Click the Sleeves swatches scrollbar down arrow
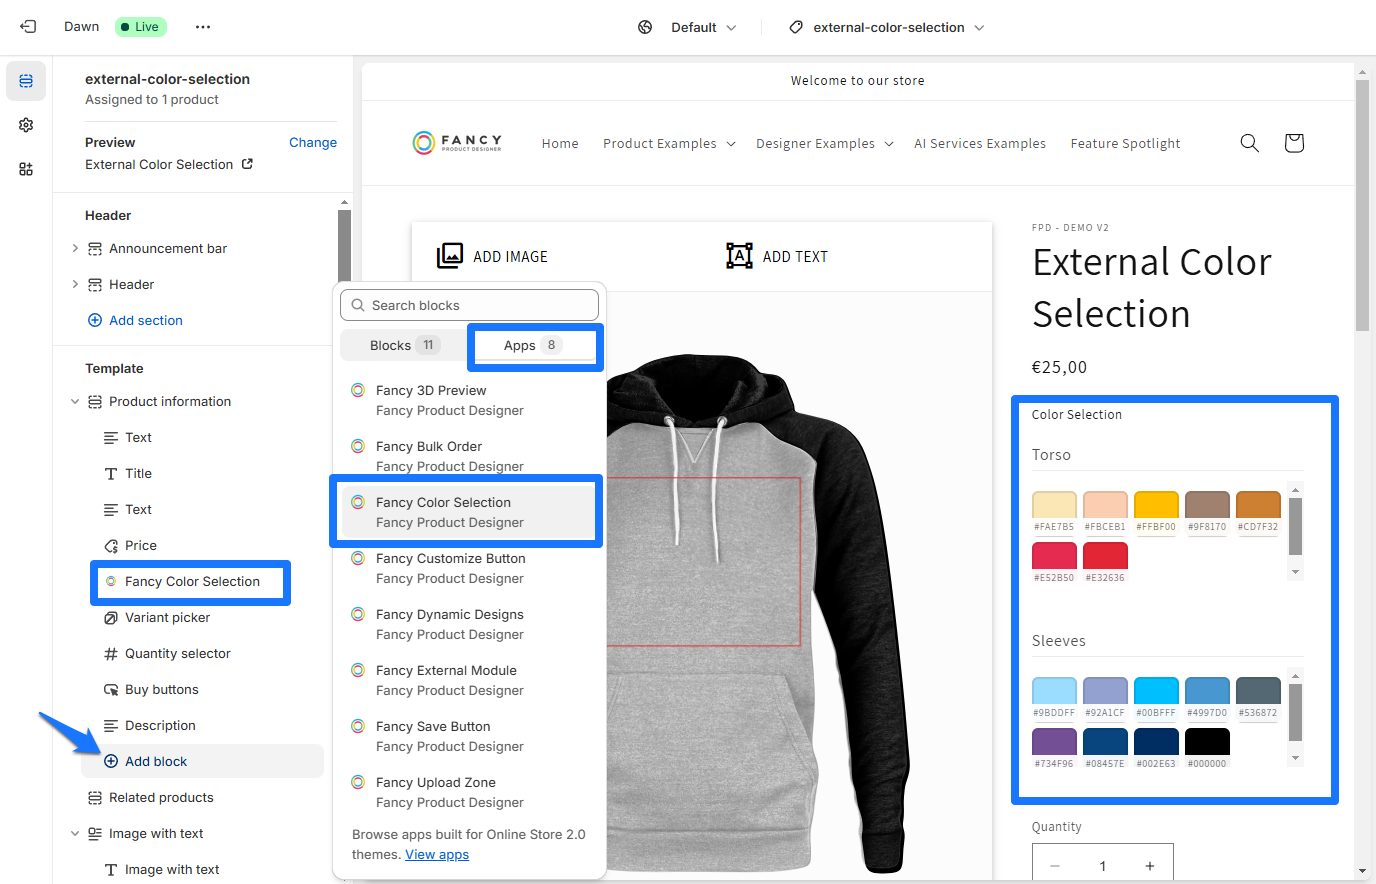 [1295, 758]
